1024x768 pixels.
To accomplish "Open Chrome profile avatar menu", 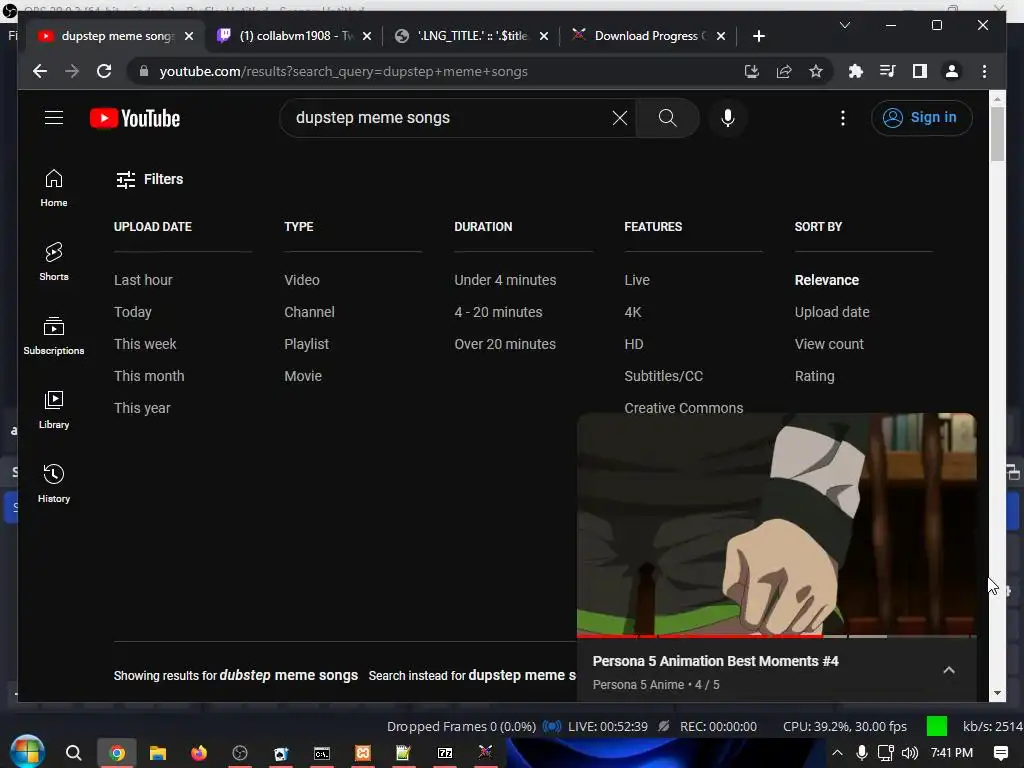I will pyautogui.click(x=952, y=71).
